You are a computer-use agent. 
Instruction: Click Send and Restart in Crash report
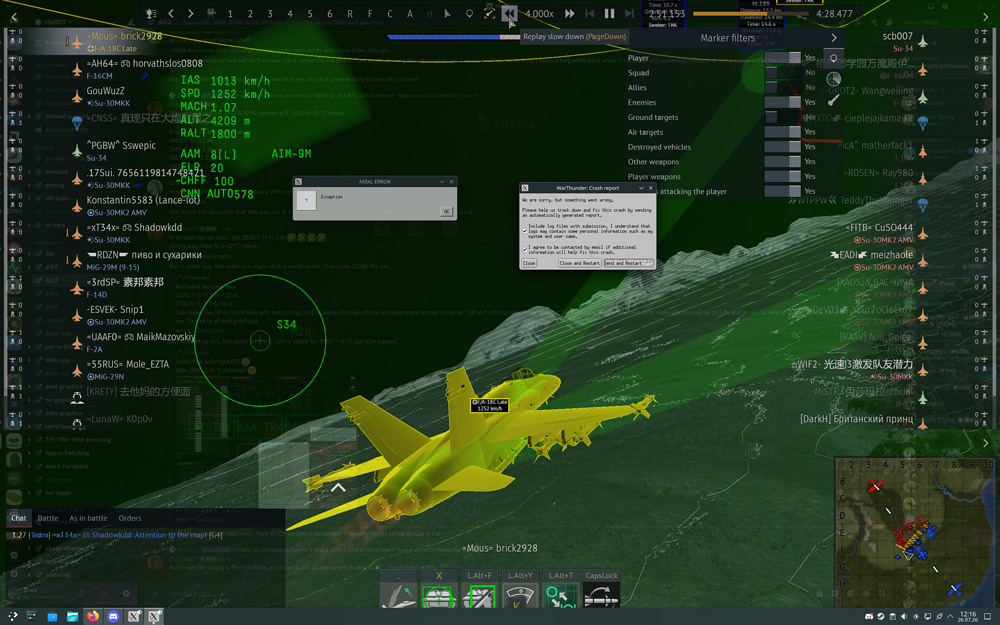629,263
